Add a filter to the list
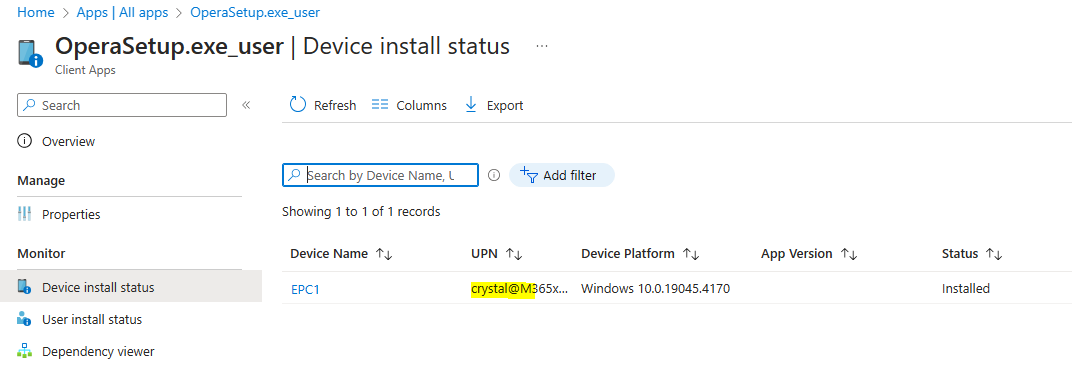Viewport: 1072px width, 371px height. click(x=561, y=176)
